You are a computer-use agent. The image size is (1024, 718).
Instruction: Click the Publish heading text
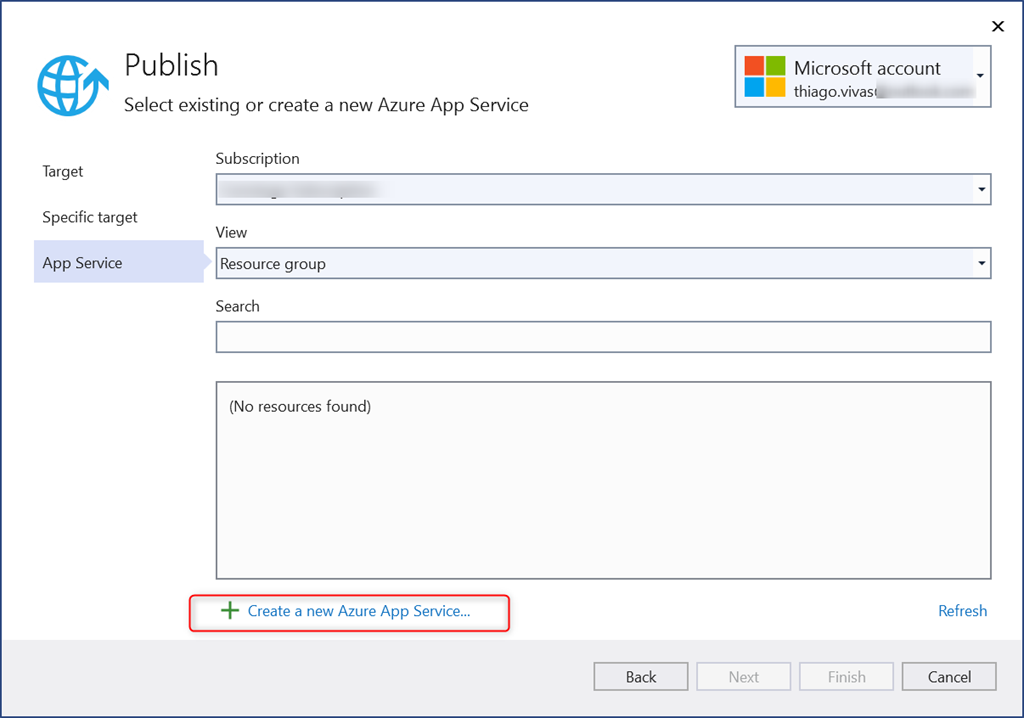[171, 65]
